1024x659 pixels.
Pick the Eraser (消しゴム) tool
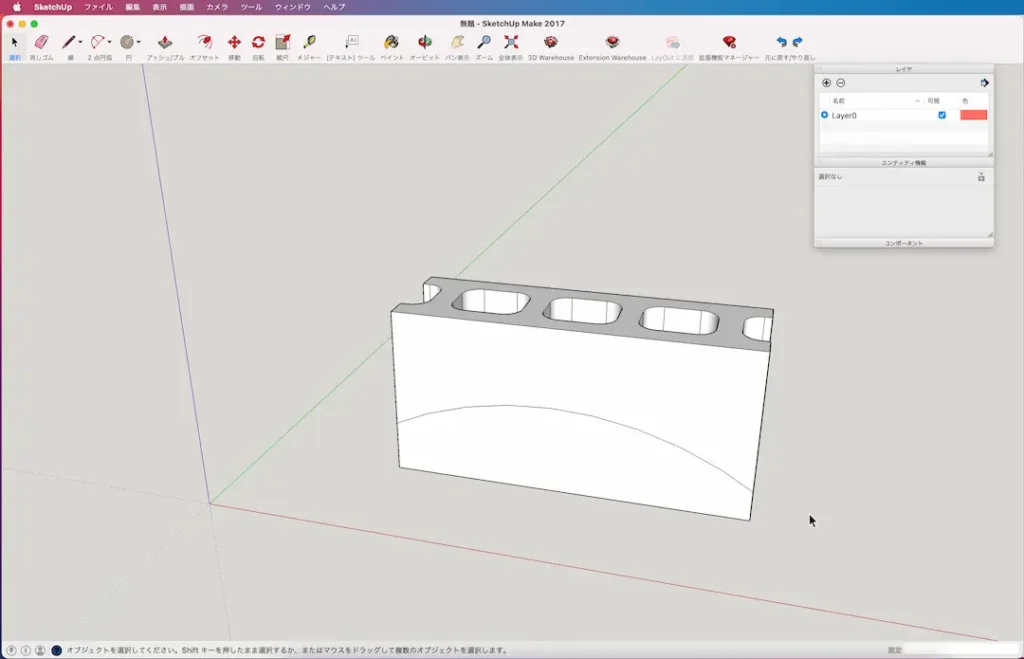(41, 42)
